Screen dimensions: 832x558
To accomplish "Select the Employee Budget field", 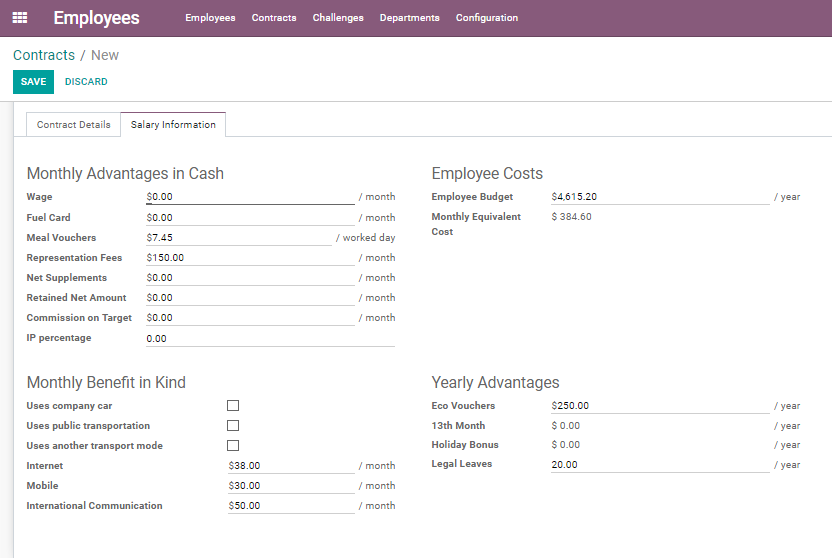I will 660,197.
